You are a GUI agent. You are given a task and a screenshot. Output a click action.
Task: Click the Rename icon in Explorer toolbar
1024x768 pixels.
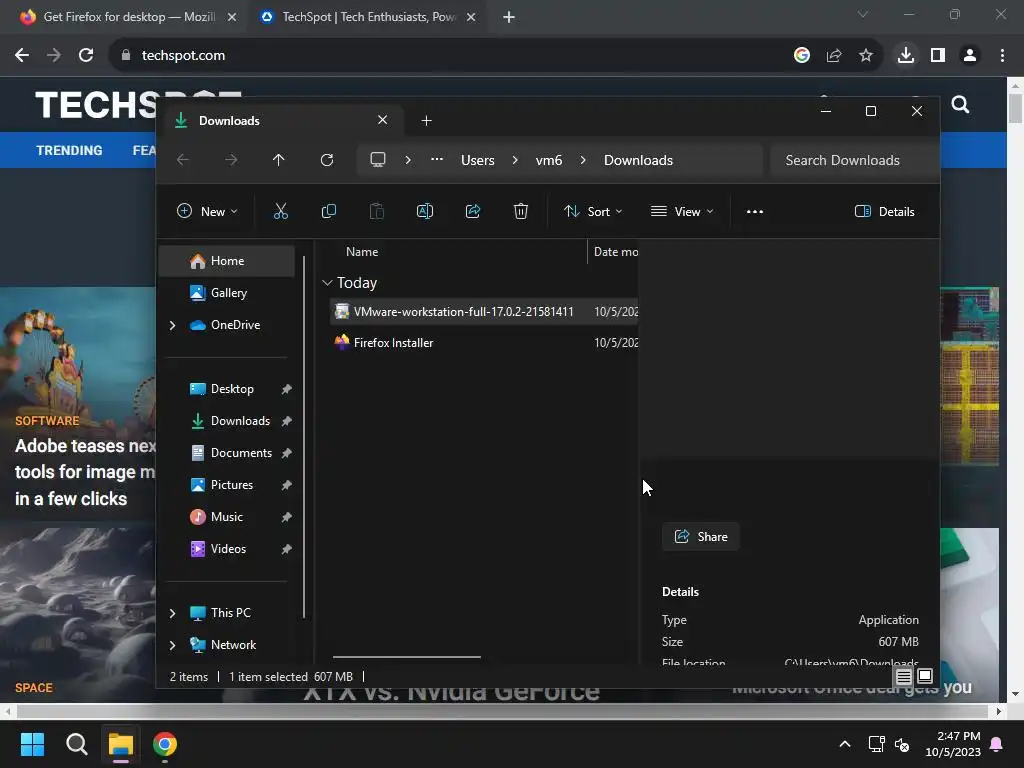coord(424,211)
